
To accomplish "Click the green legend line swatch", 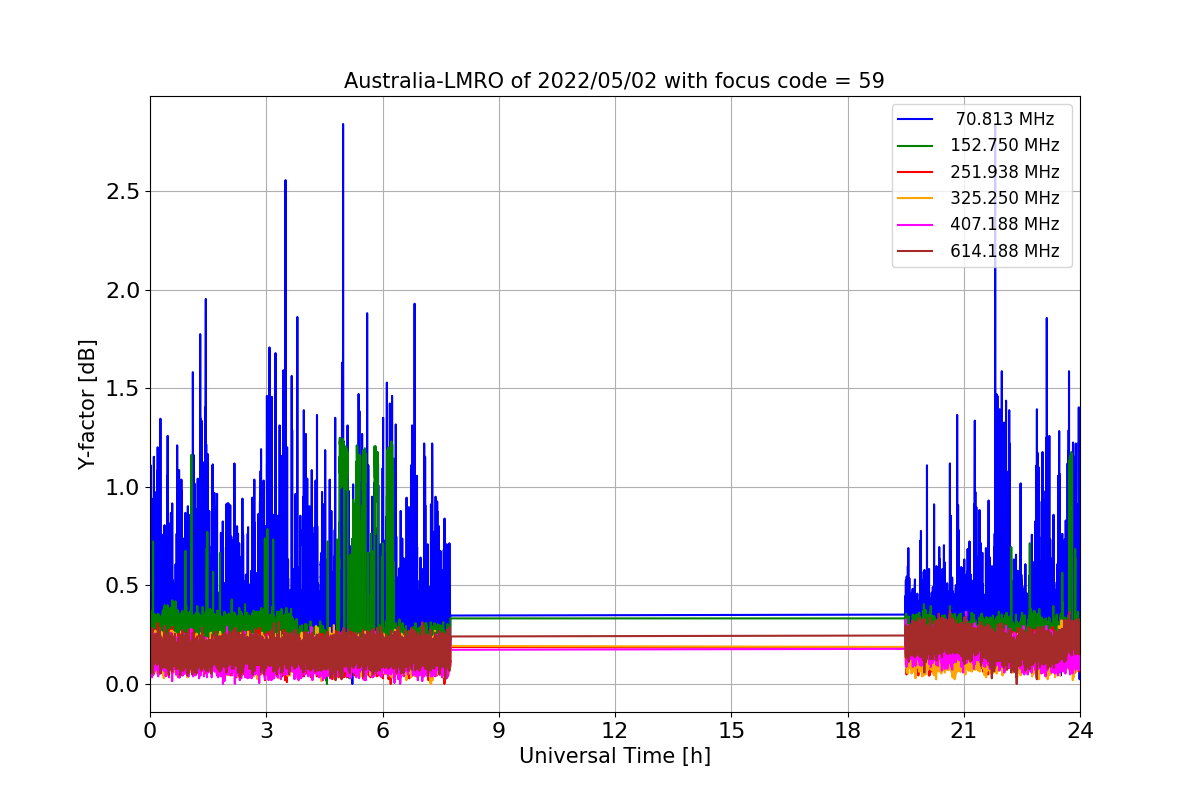I will tap(916, 146).
